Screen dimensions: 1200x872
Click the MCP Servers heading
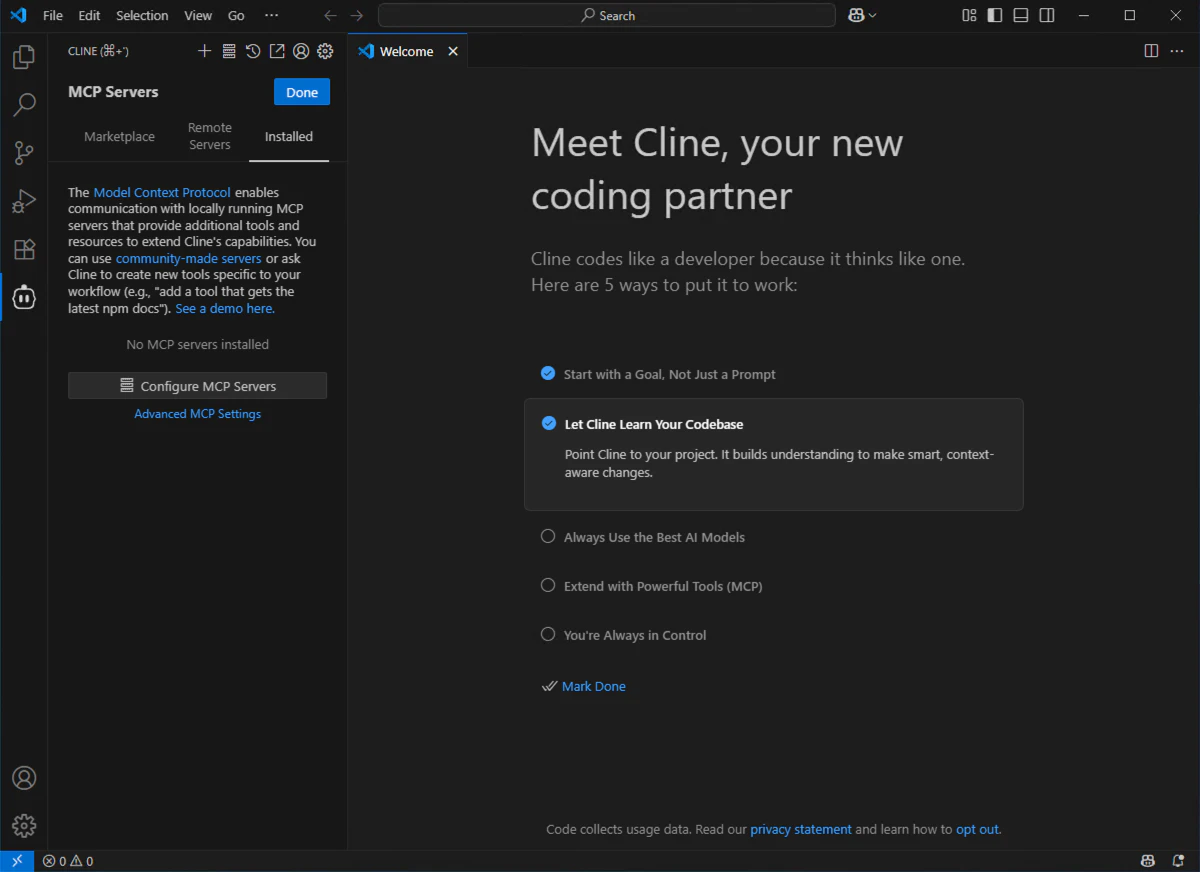[x=113, y=92]
